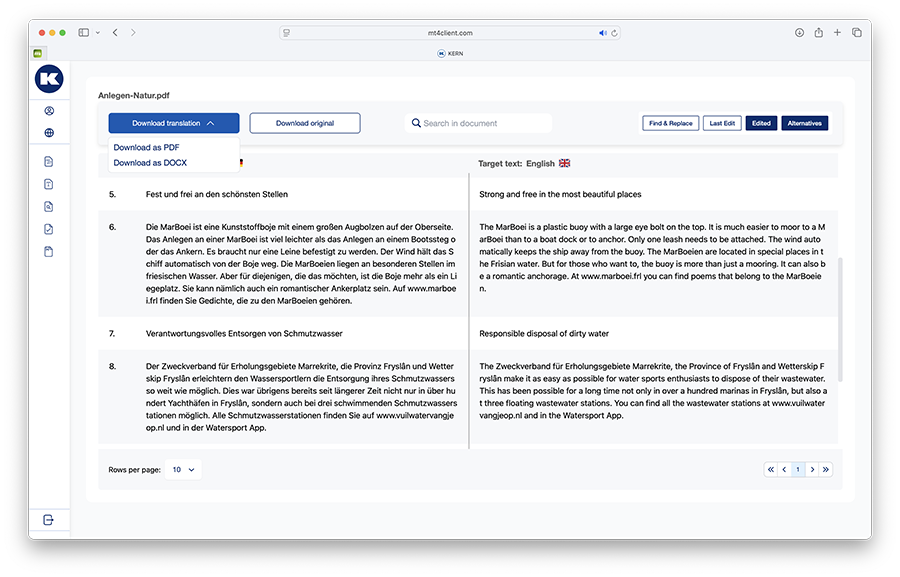Select the KERN browser tab

450,53
